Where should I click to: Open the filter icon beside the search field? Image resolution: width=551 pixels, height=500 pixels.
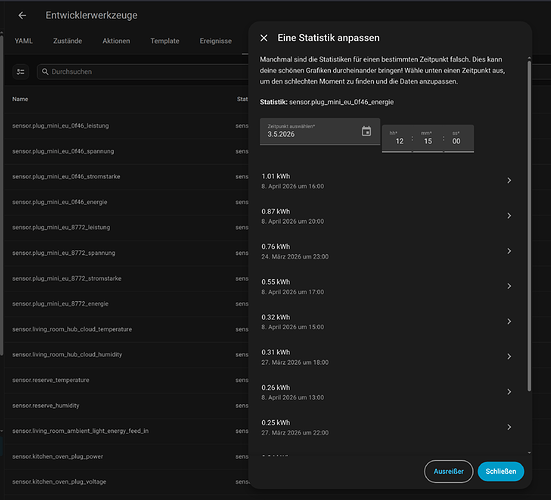(x=21, y=72)
